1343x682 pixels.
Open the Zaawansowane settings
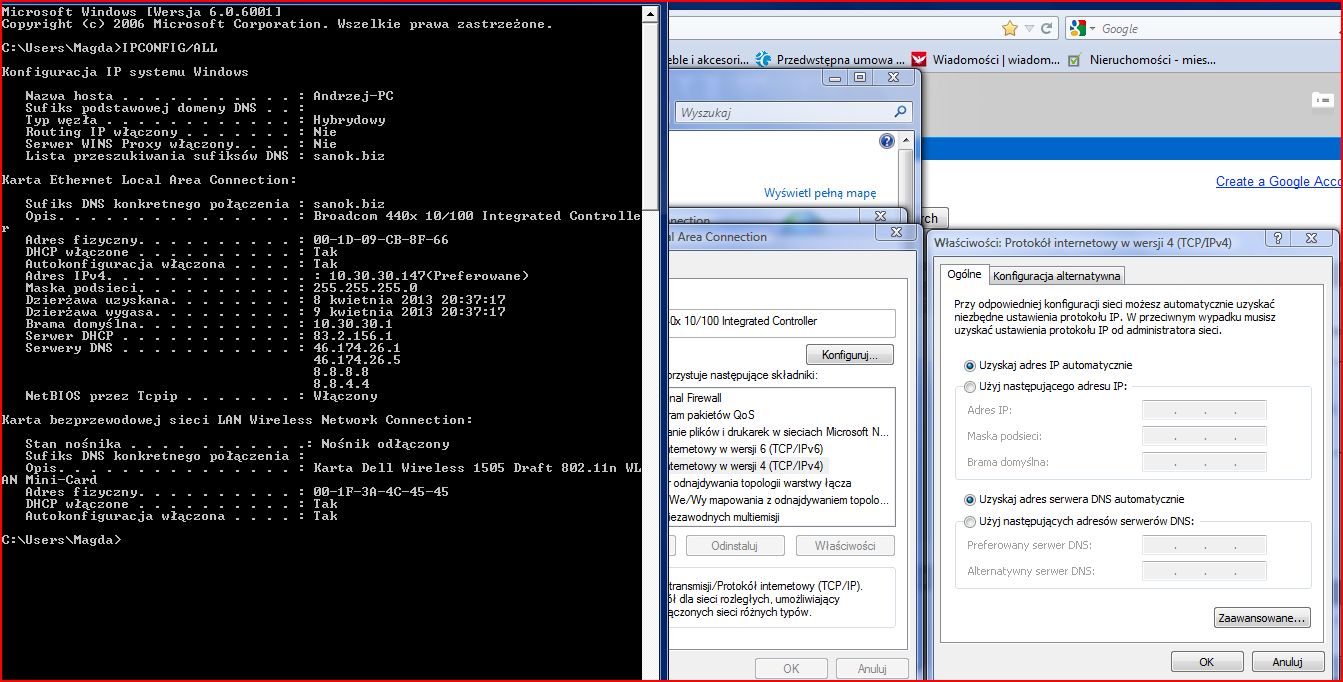click(x=1262, y=618)
